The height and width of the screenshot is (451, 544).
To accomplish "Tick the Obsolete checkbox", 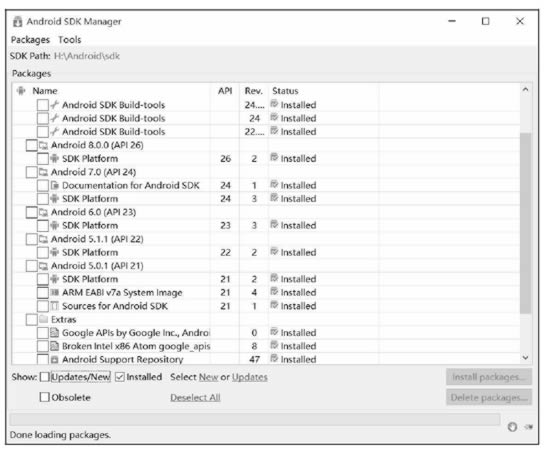I will point(45,397).
